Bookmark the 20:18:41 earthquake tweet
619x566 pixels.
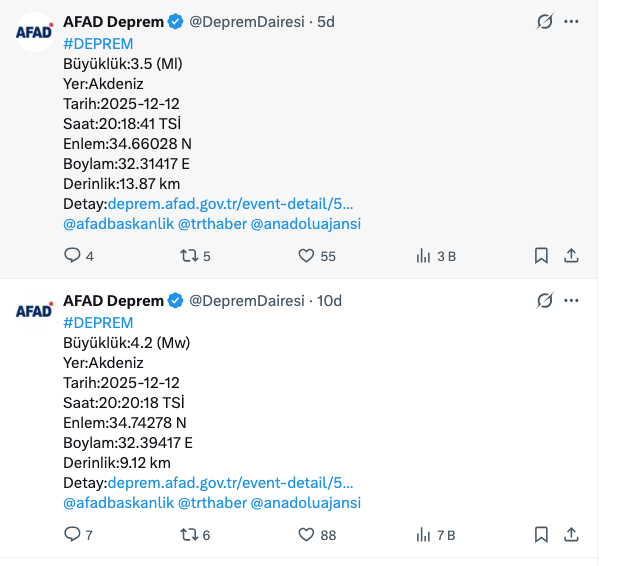pyautogui.click(x=541, y=256)
